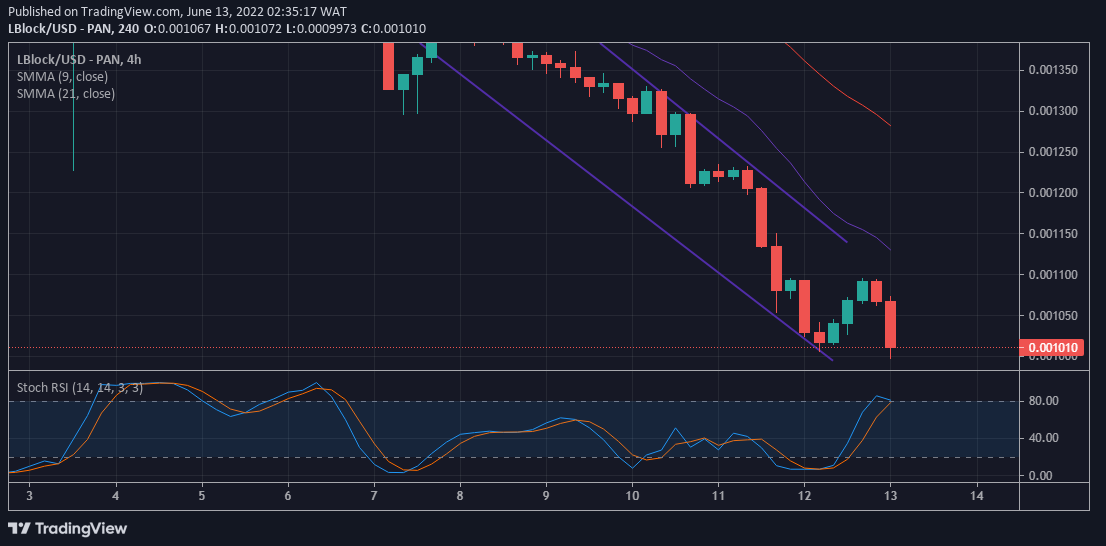1106x546 pixels.
Task: Click the 80.00 Stoch RSI level label
Action: (x=1042, y=401)
